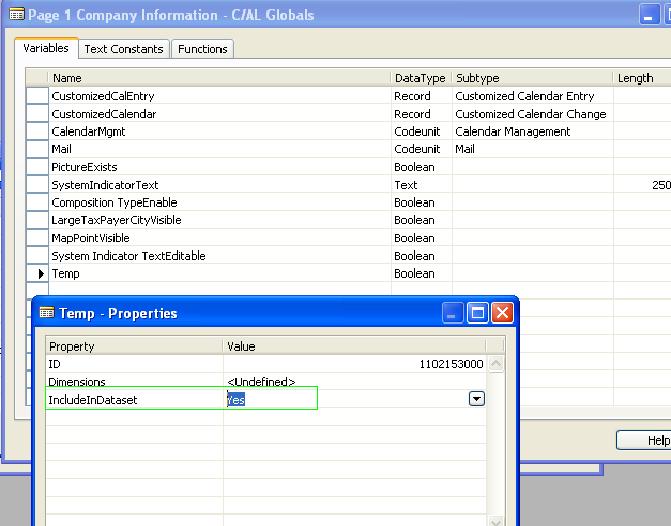The height and width of the screenshot is (526, 671).
Task: Select the Composition TypeEnable variable name
Action: [114, 202]
